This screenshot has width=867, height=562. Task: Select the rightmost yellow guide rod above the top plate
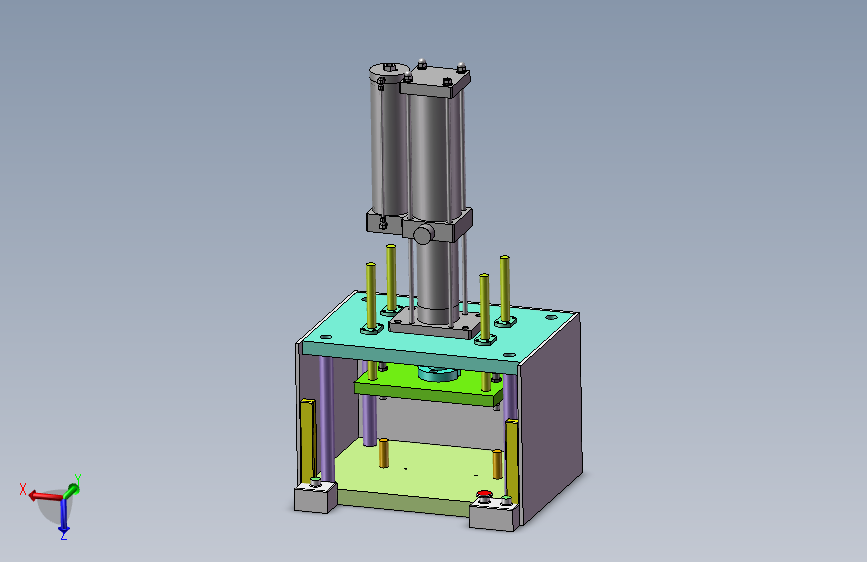[505, 289]
